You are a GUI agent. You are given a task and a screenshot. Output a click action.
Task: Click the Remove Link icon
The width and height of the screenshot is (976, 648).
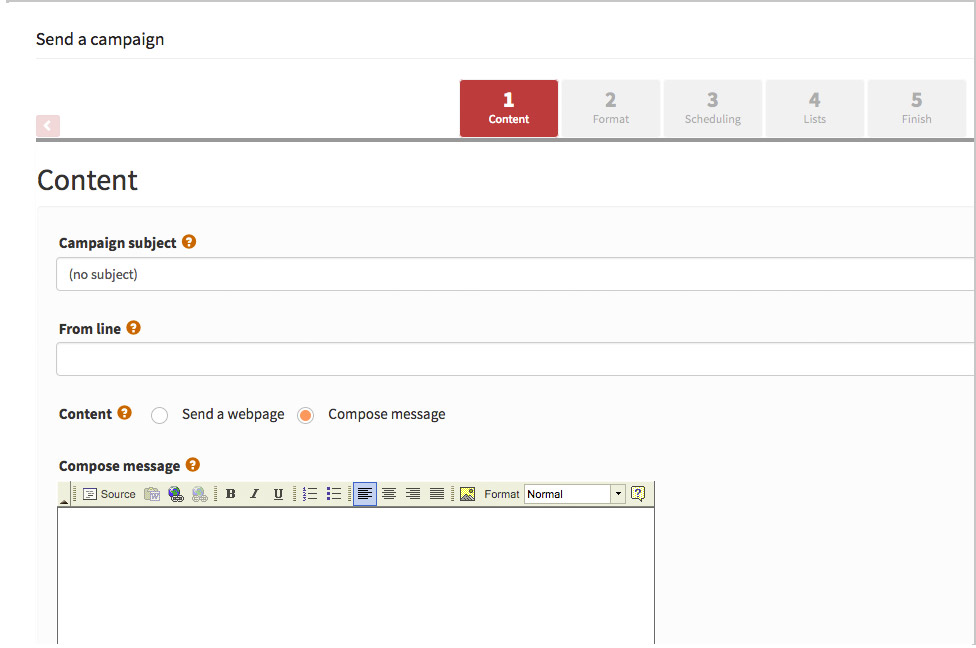pos(200,494)
